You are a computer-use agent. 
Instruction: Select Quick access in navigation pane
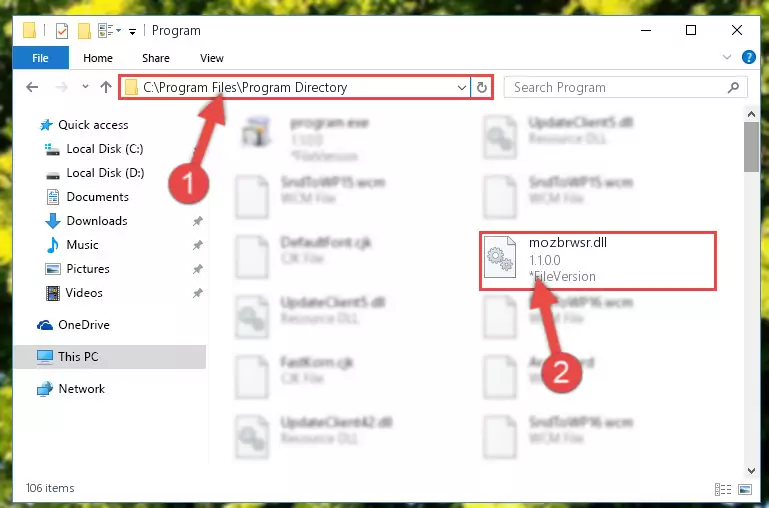pyautogui.click(x=93, y=125)
